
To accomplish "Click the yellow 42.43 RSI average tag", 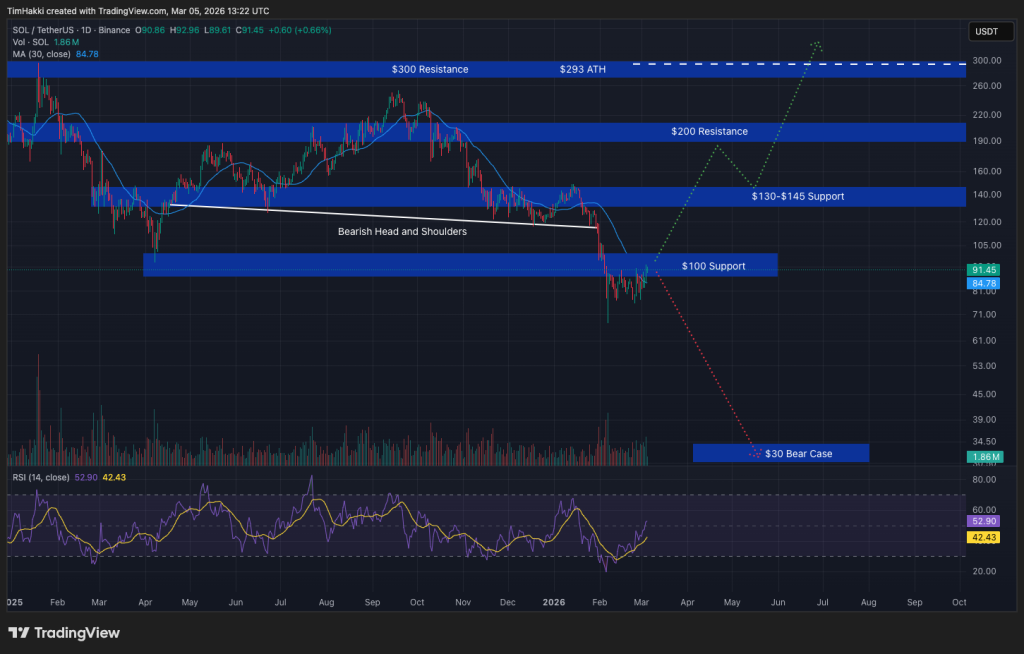I will click(984, 537).
